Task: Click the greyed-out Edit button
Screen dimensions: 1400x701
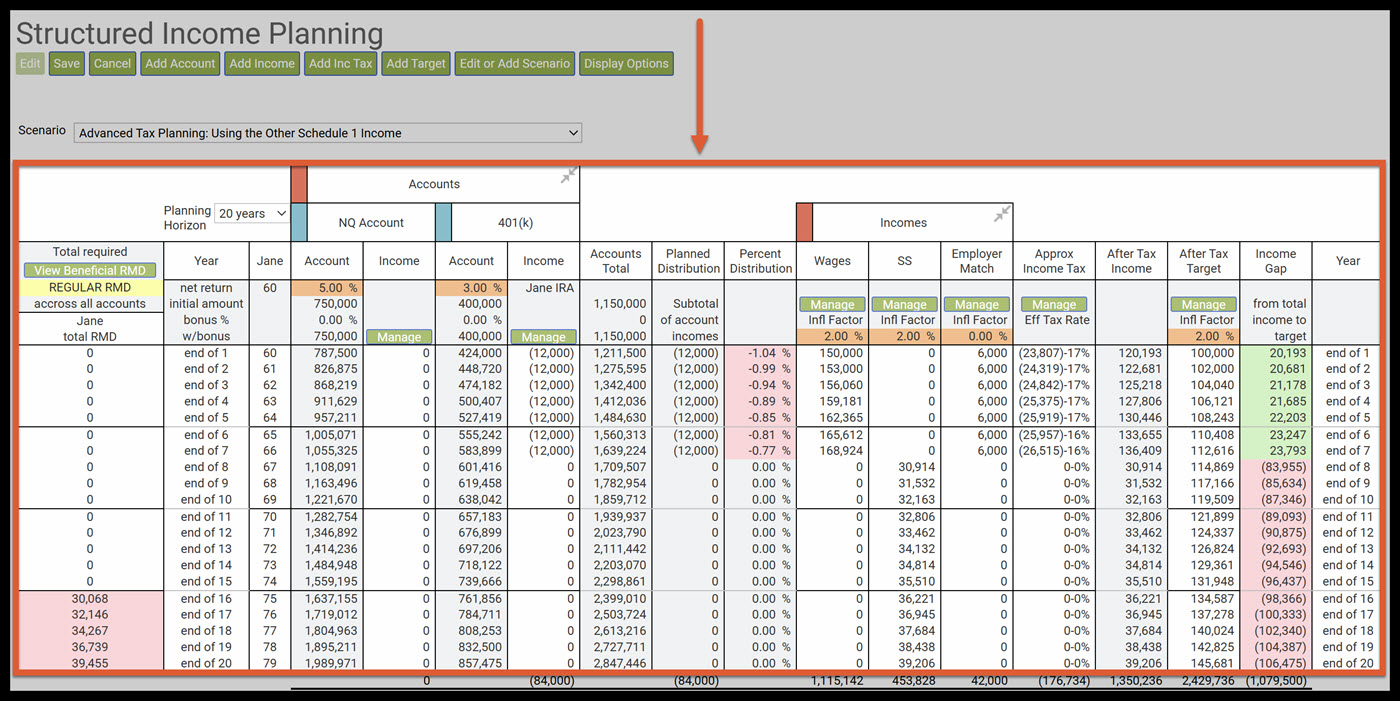Action: click(x=30, y=63)
